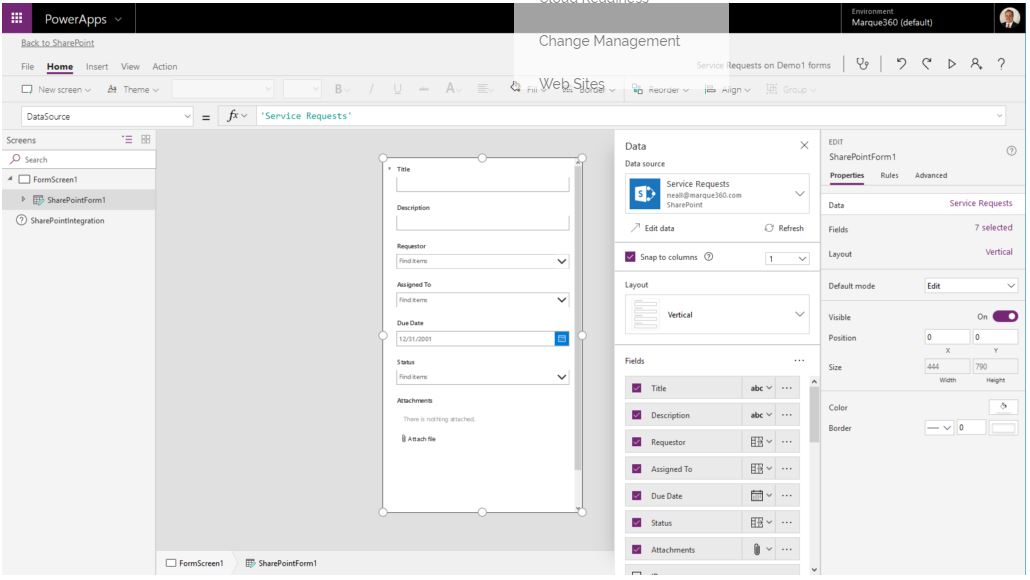Open the Fields section more options ellipsis
This screenshot has width=1030, height=580.
coord(799,361)
